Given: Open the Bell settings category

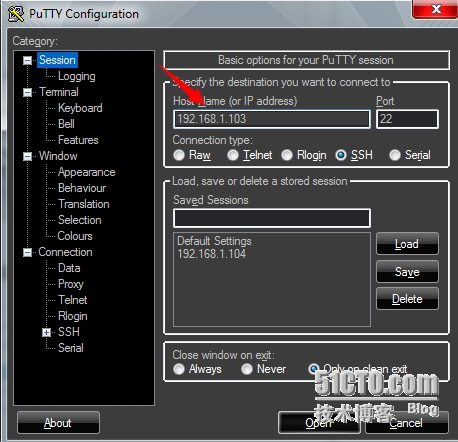Looking at the screenshot, I should (x=66, y=124).
